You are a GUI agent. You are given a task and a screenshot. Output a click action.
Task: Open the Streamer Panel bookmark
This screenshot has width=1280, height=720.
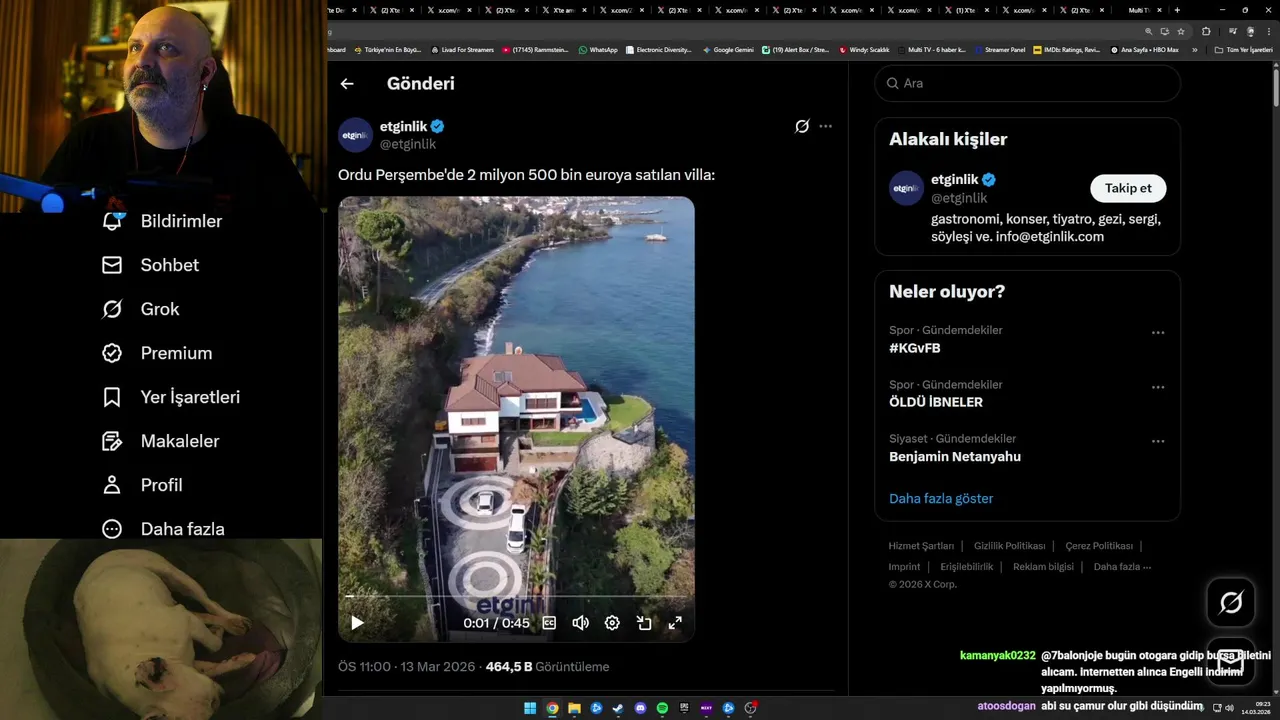(x=999, y=49)
